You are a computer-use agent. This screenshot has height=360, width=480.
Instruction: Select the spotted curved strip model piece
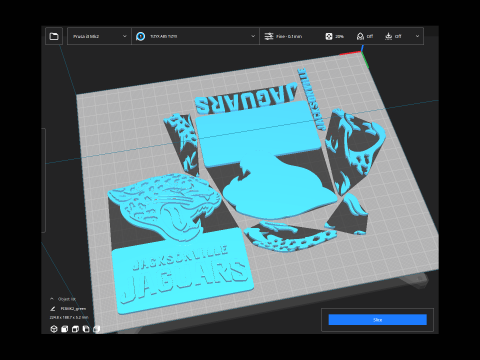click(x=290, y=236)
